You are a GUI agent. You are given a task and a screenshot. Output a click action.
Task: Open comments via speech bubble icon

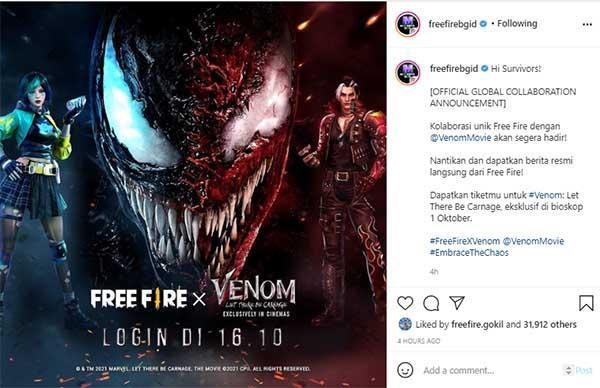pos(431,303)
